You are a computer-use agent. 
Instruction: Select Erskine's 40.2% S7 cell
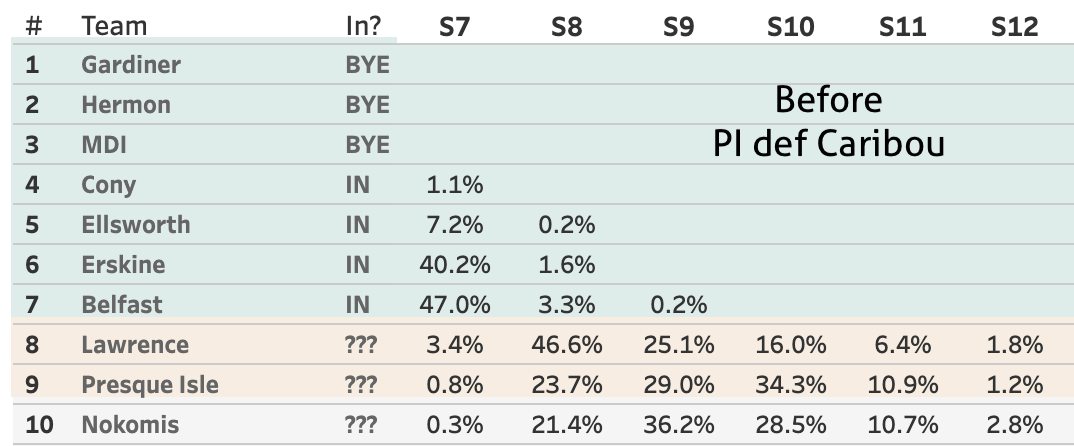click(x=454, y=264)
